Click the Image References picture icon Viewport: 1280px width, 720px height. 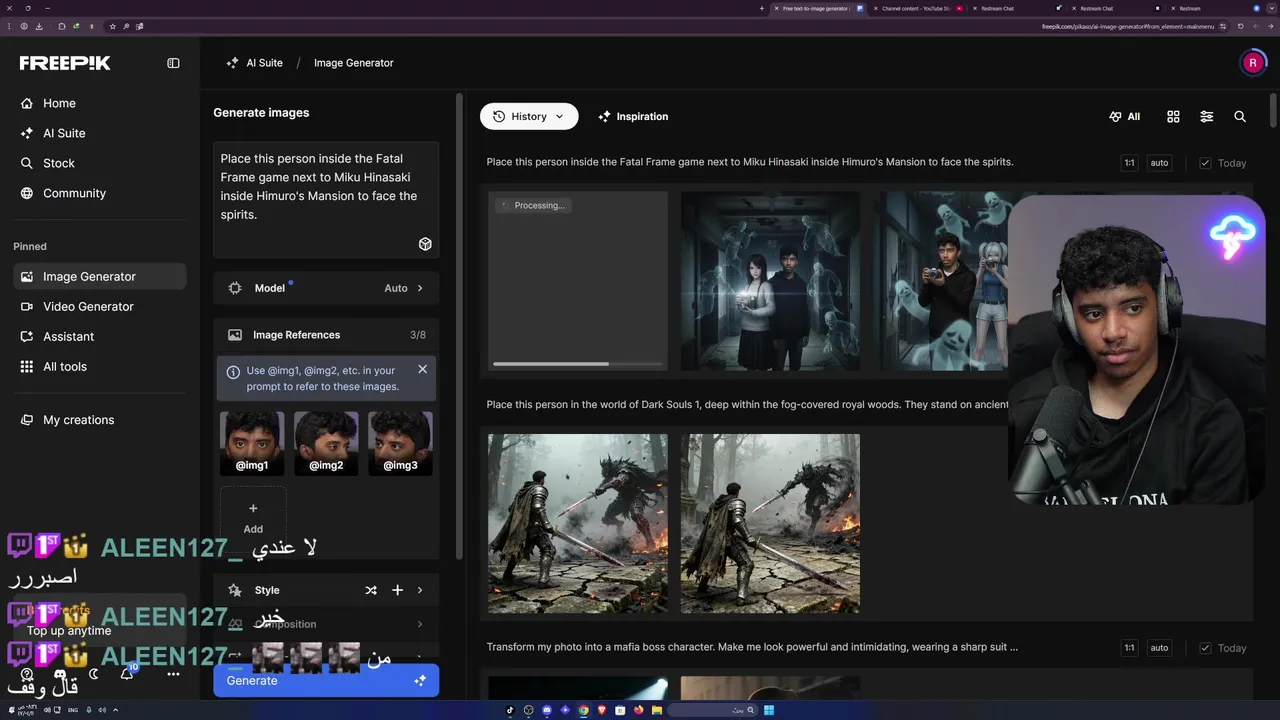click(x=235, y=335)
